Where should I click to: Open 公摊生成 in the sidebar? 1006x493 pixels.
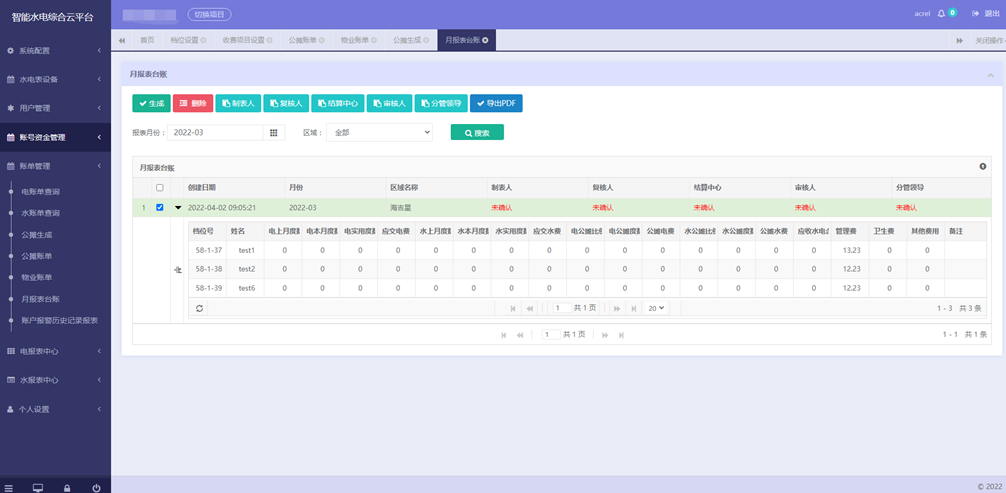click(x=37, y=234)
